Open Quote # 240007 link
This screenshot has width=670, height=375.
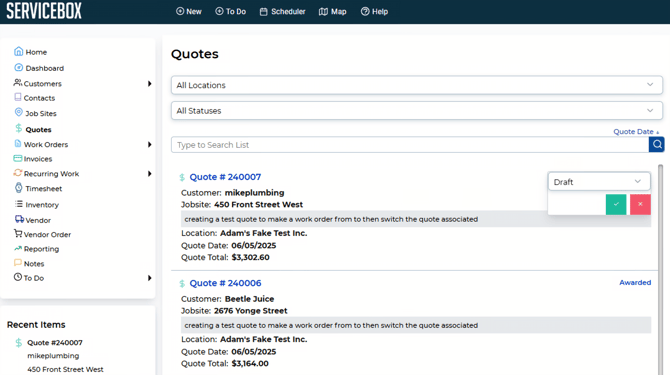[x=225, y=177]
